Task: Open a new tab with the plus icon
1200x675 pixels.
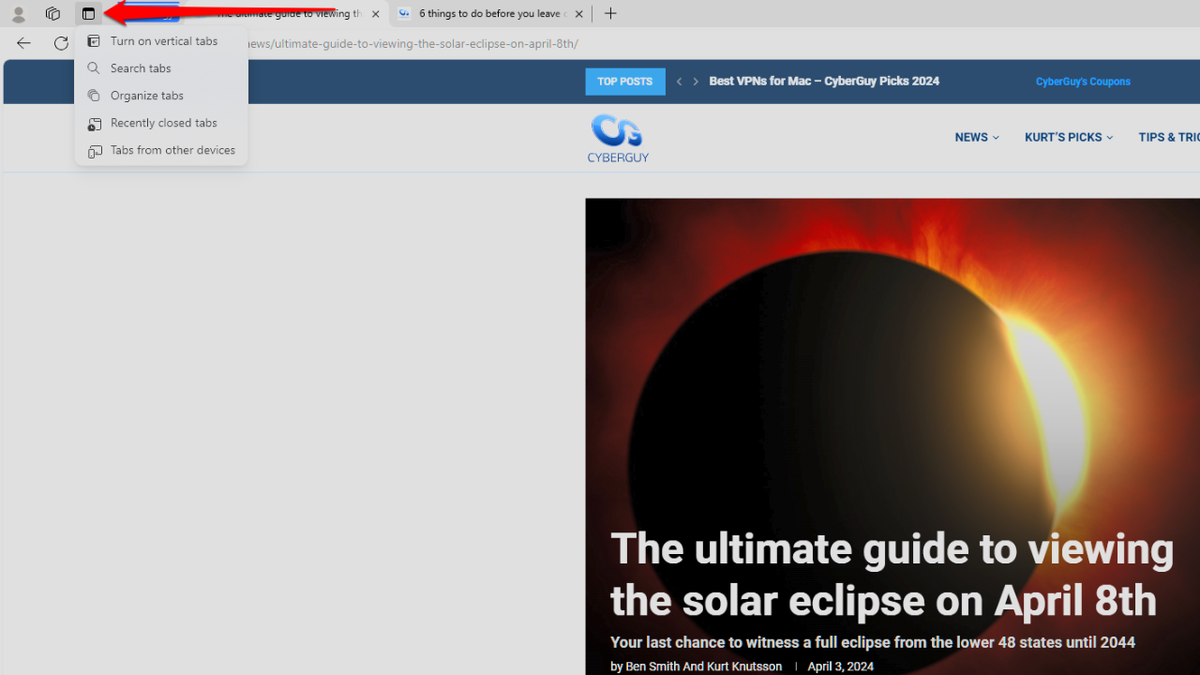Action: (x=610, y=13)
